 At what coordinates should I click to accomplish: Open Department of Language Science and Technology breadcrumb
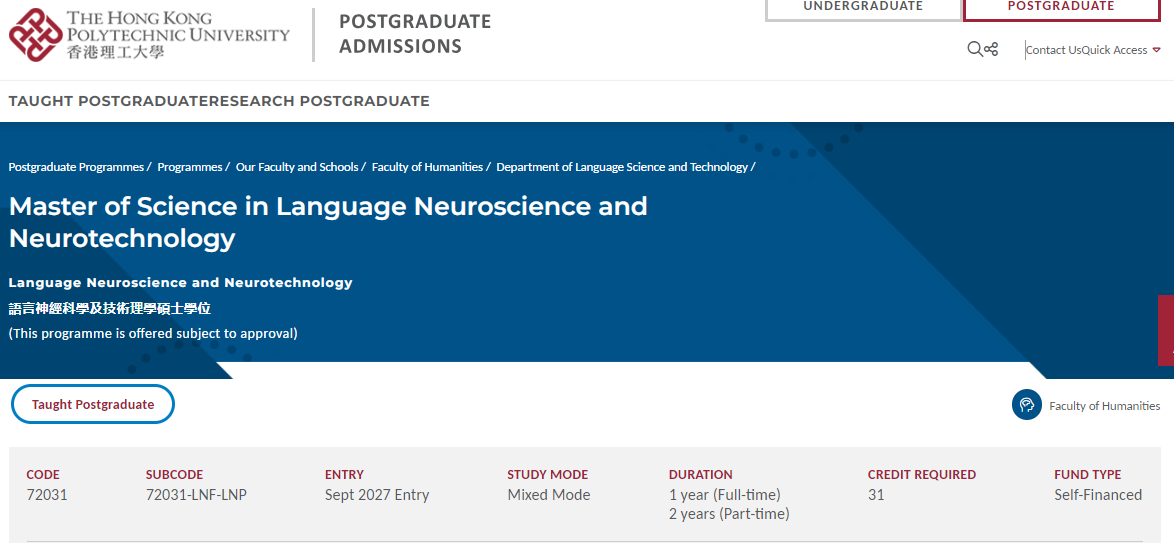621,167
